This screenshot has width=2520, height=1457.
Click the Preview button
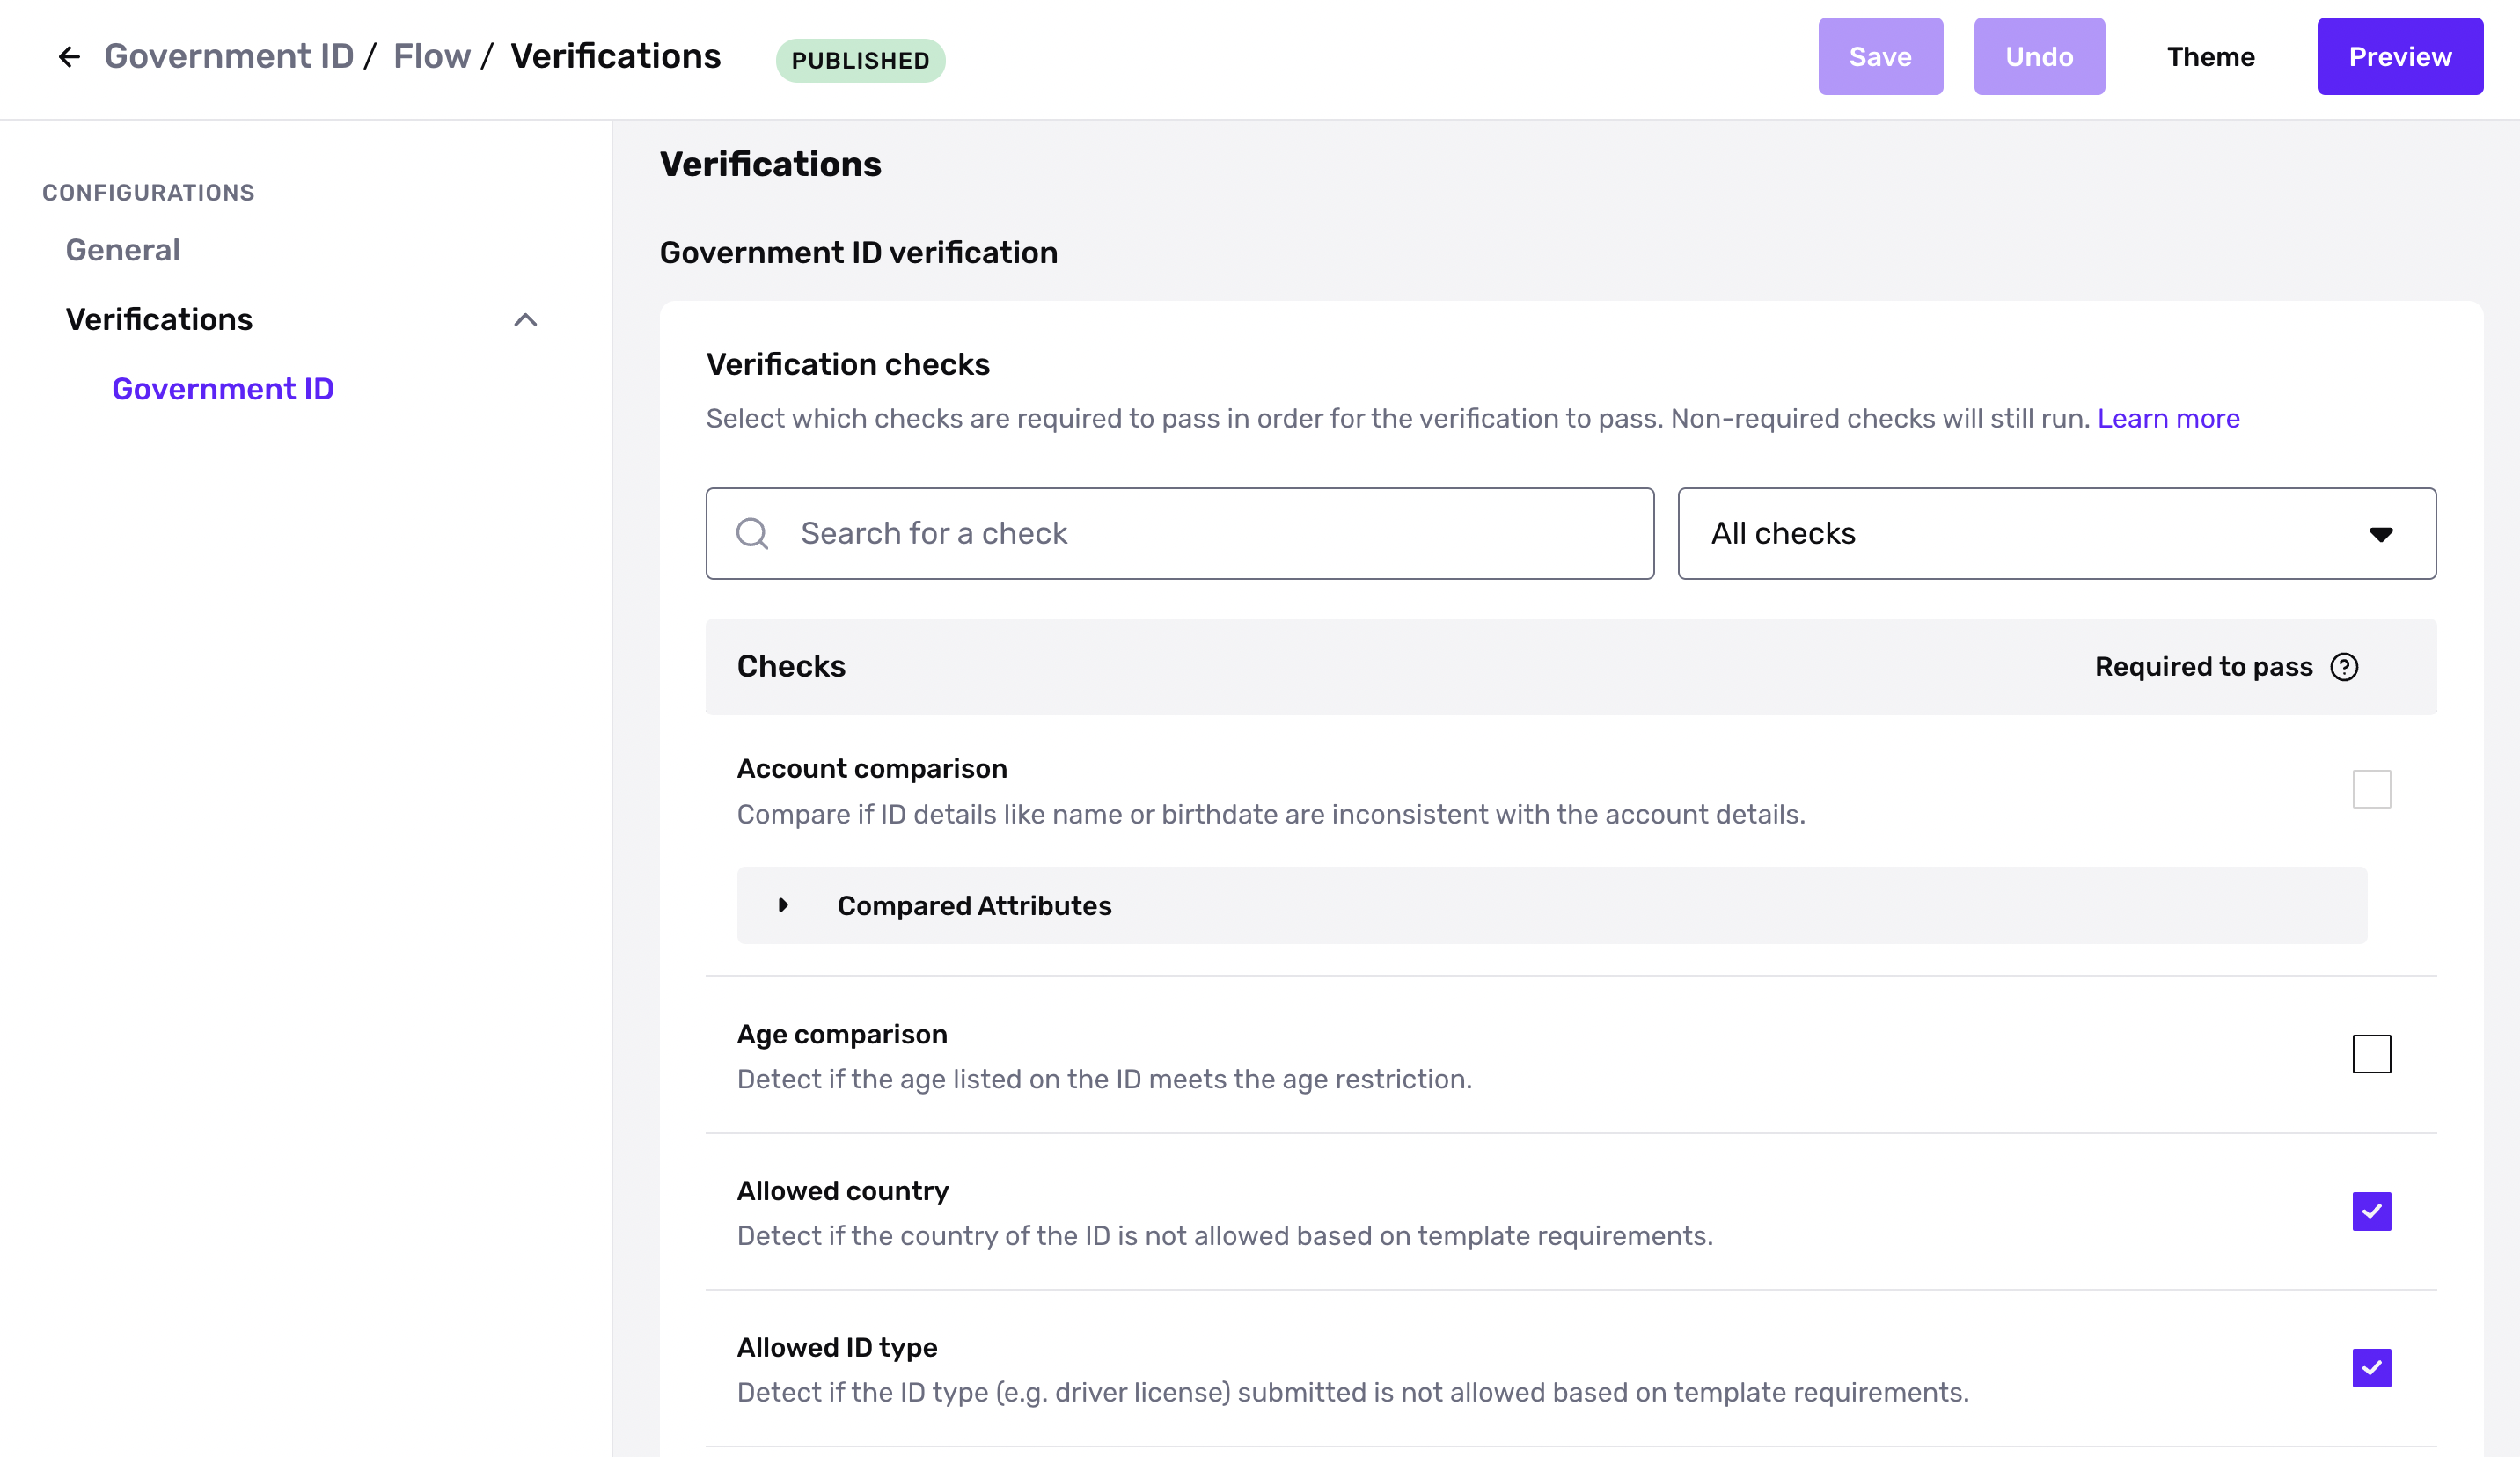[x=2399, y=57]
